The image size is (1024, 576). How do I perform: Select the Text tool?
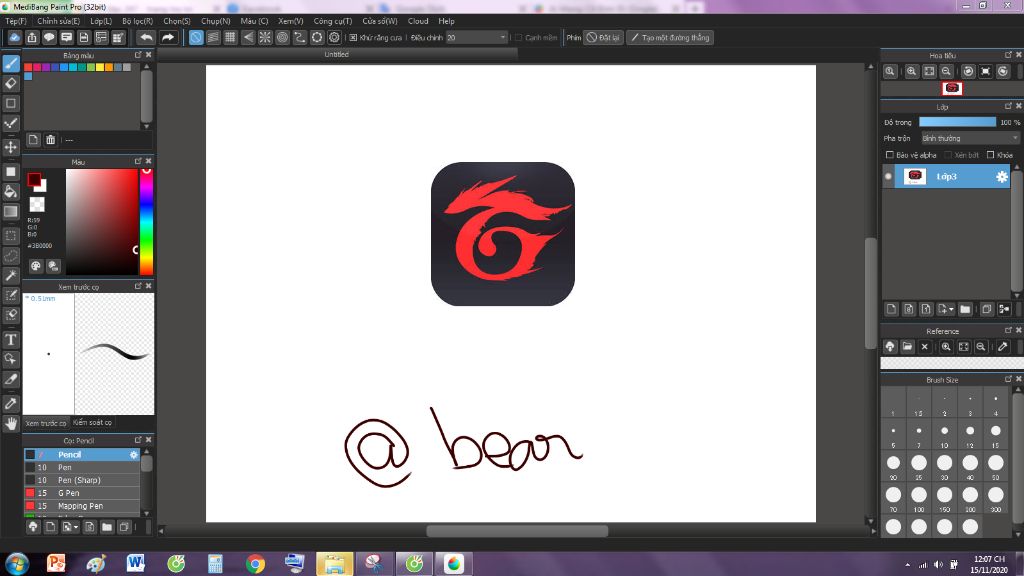click(x=11, y=339)
